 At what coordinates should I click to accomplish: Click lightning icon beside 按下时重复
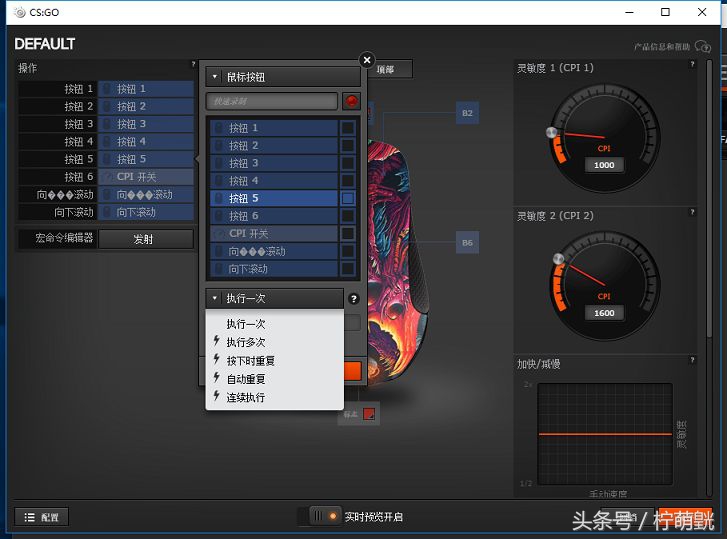click(x=217, y=359)
